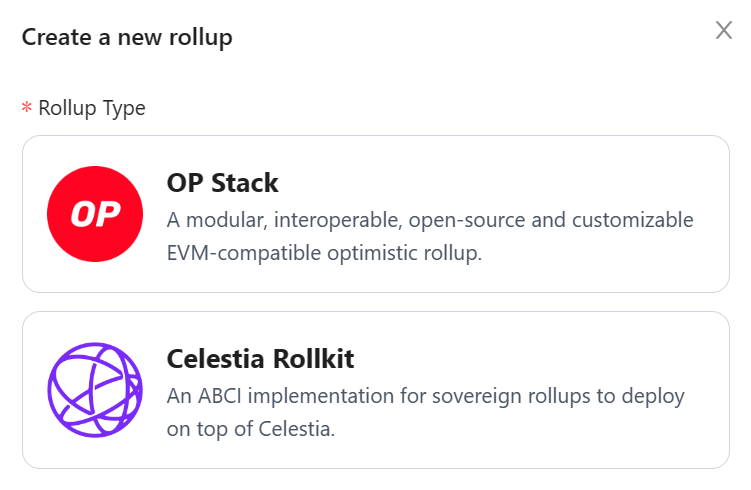The image size is (751, 490).
Task: Click the Rollup Type field label
Action: coord(91,108)
